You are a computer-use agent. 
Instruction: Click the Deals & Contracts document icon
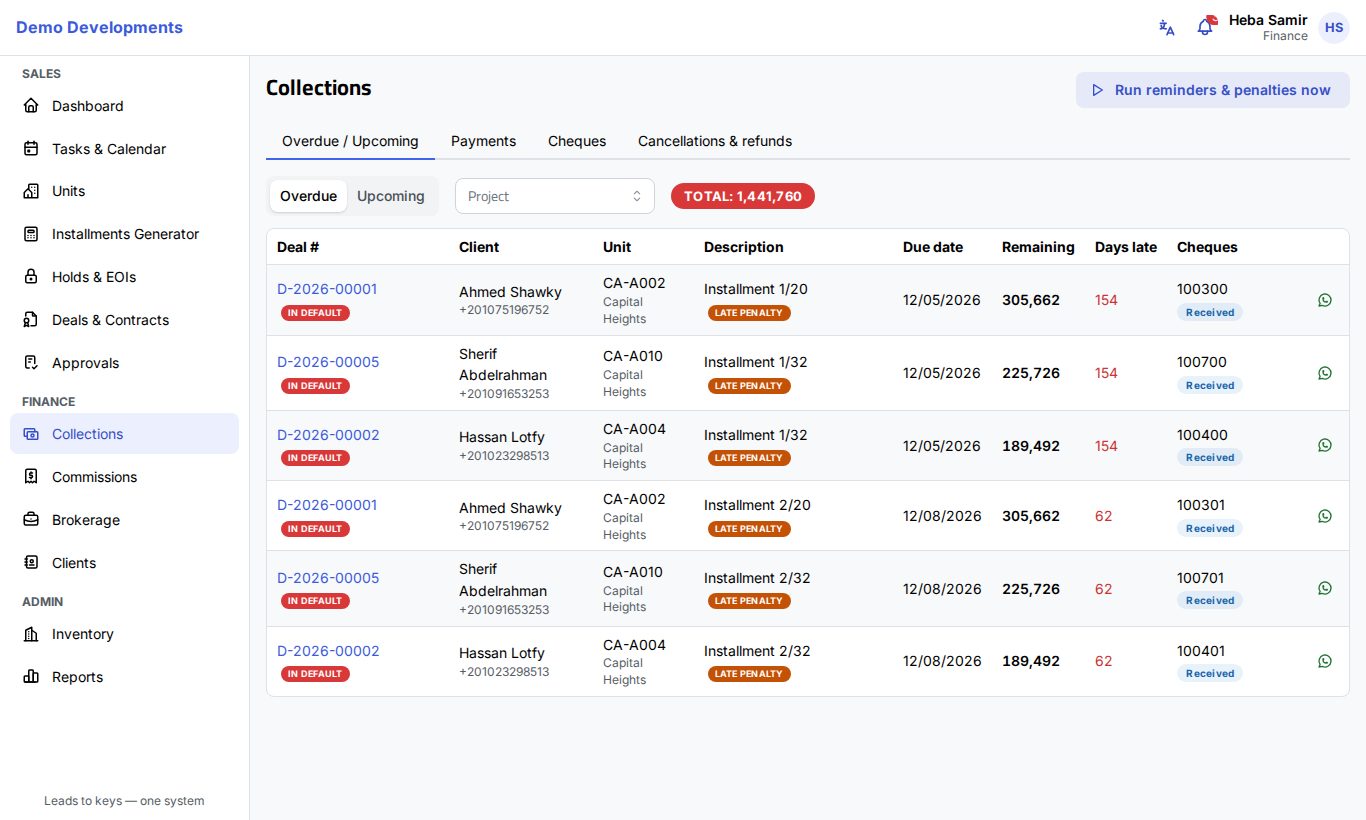click(31, 320)
